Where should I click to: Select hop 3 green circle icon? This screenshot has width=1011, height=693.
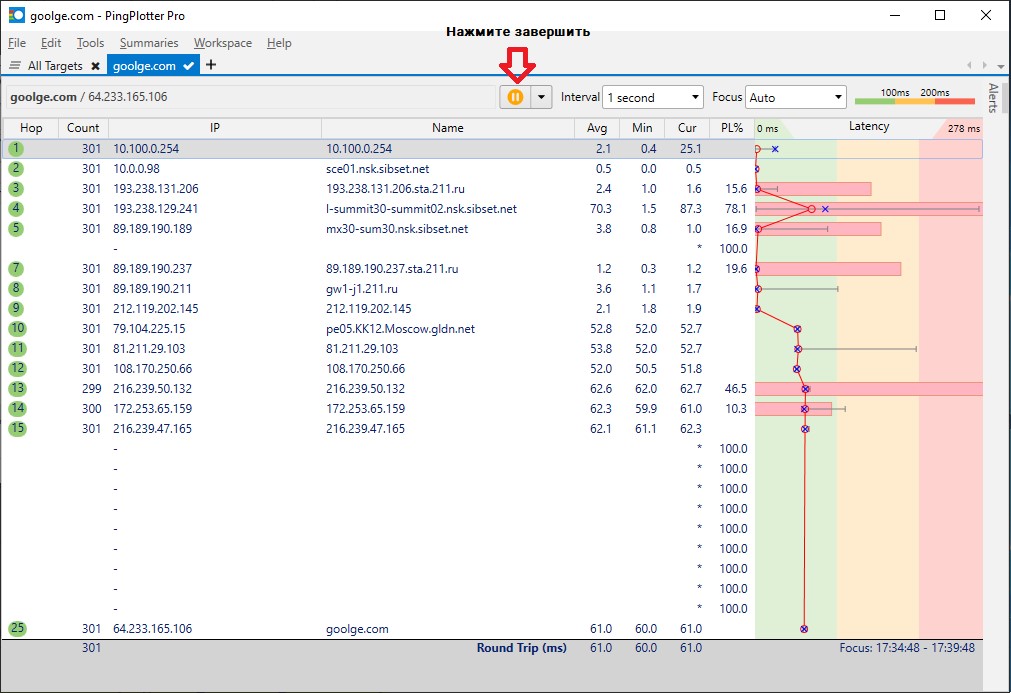(16, 189)
